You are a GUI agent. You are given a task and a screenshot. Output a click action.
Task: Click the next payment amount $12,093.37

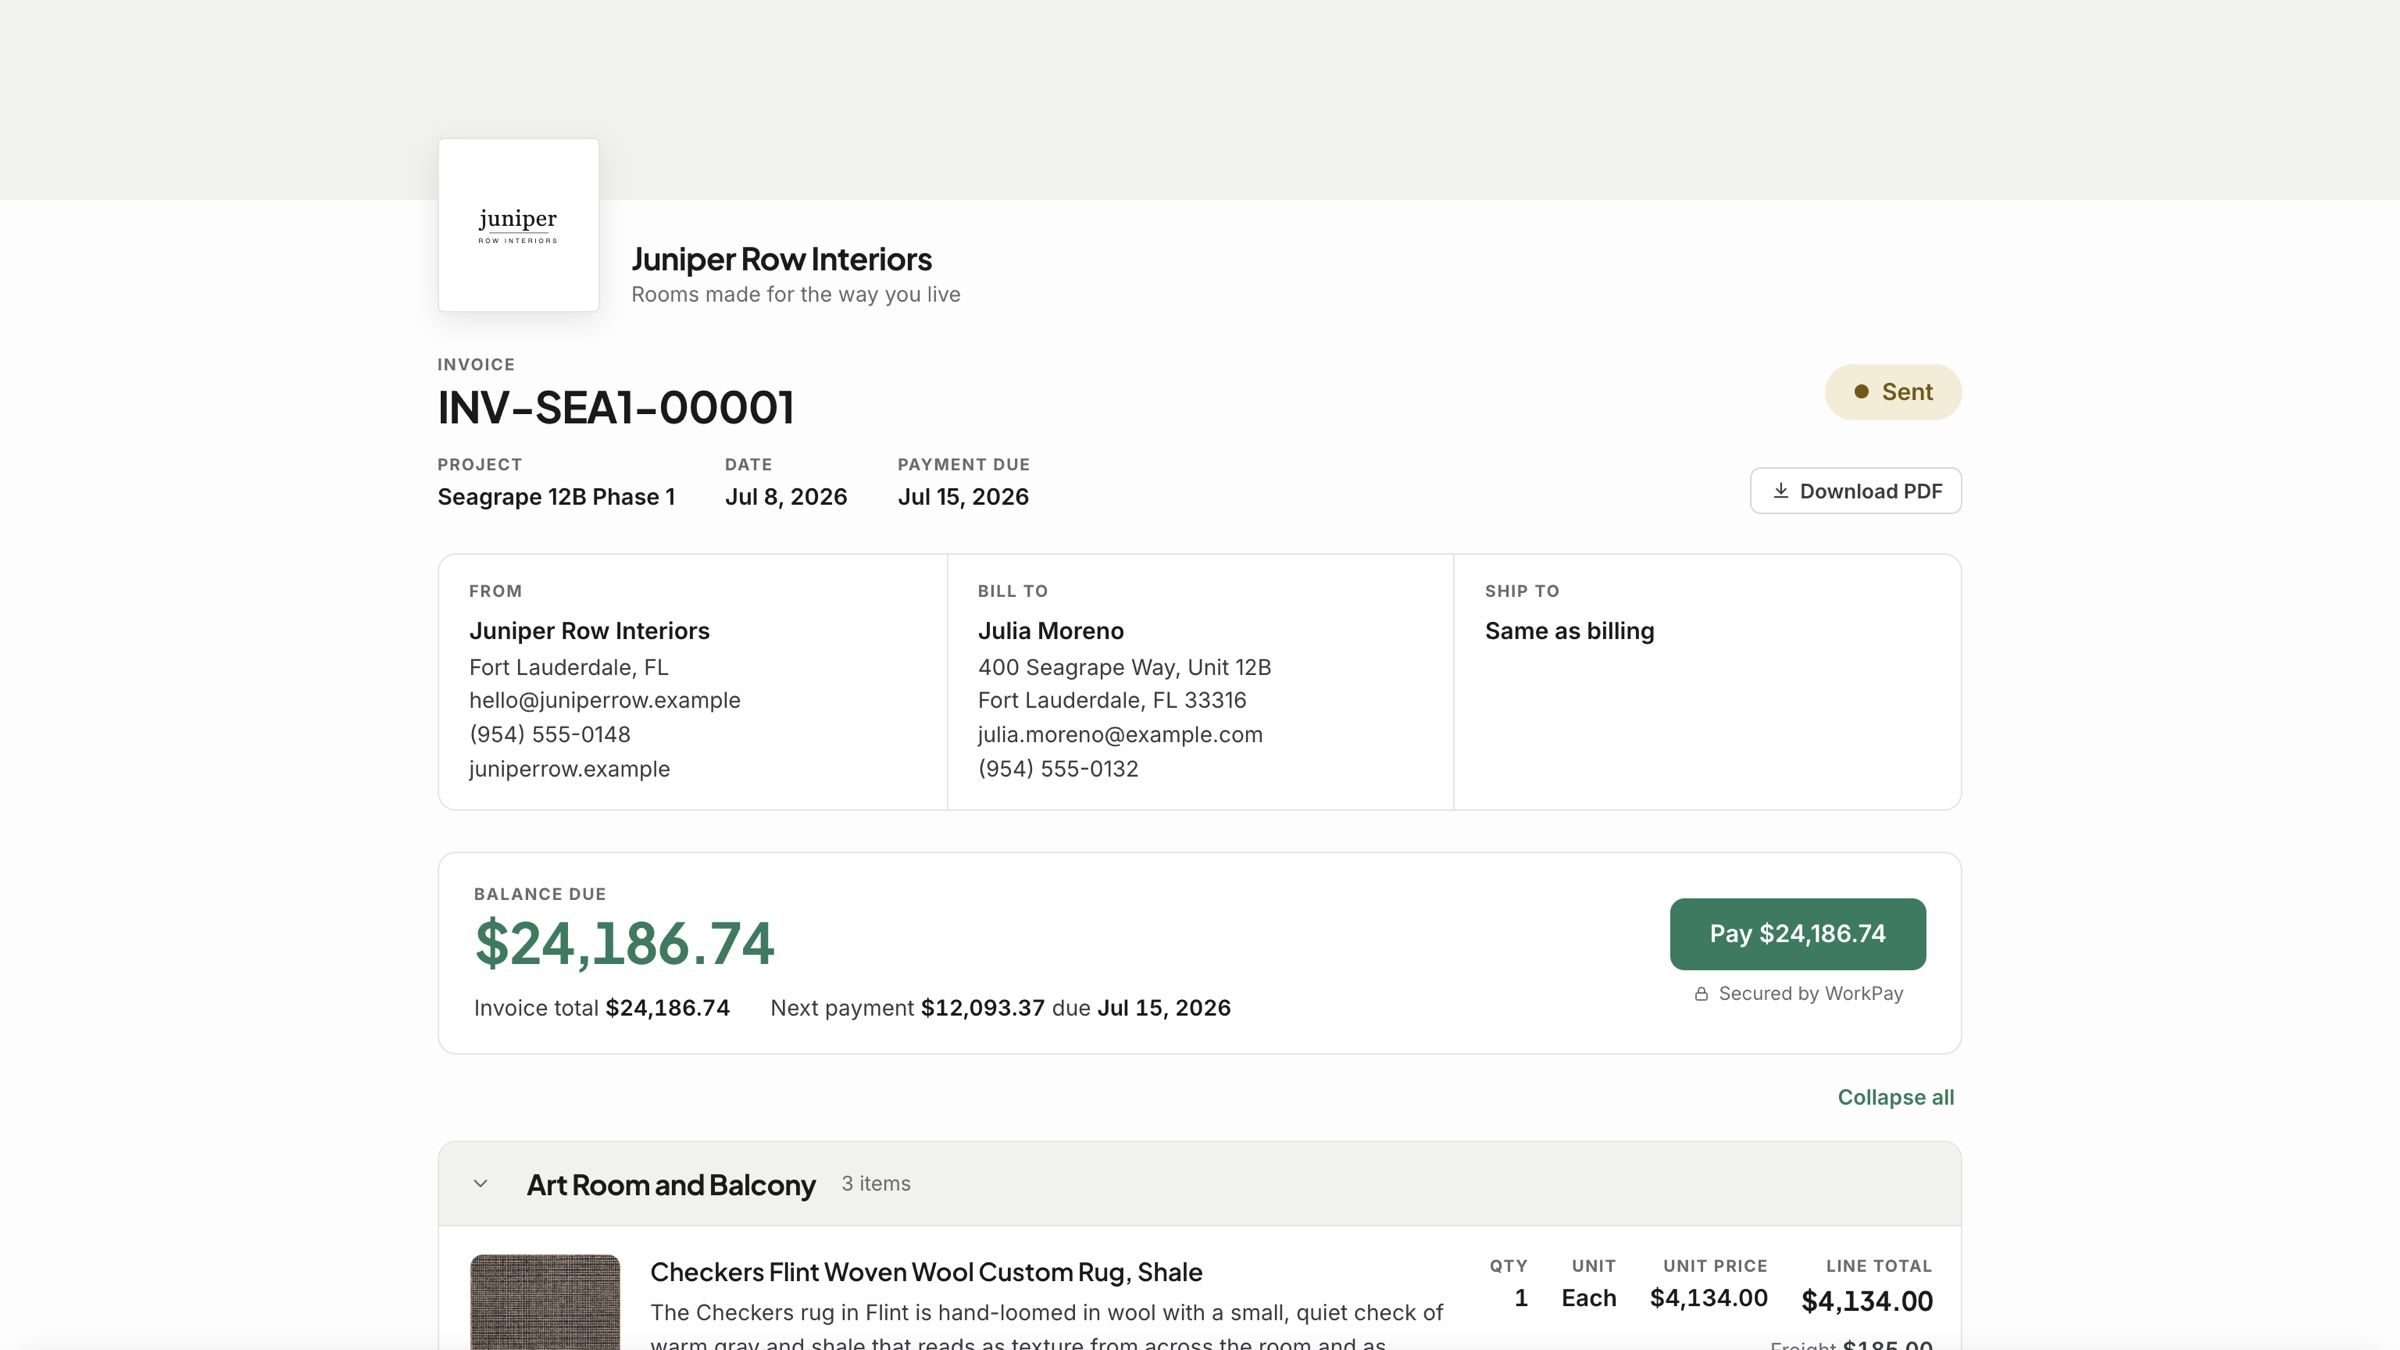coord(982,1008)
